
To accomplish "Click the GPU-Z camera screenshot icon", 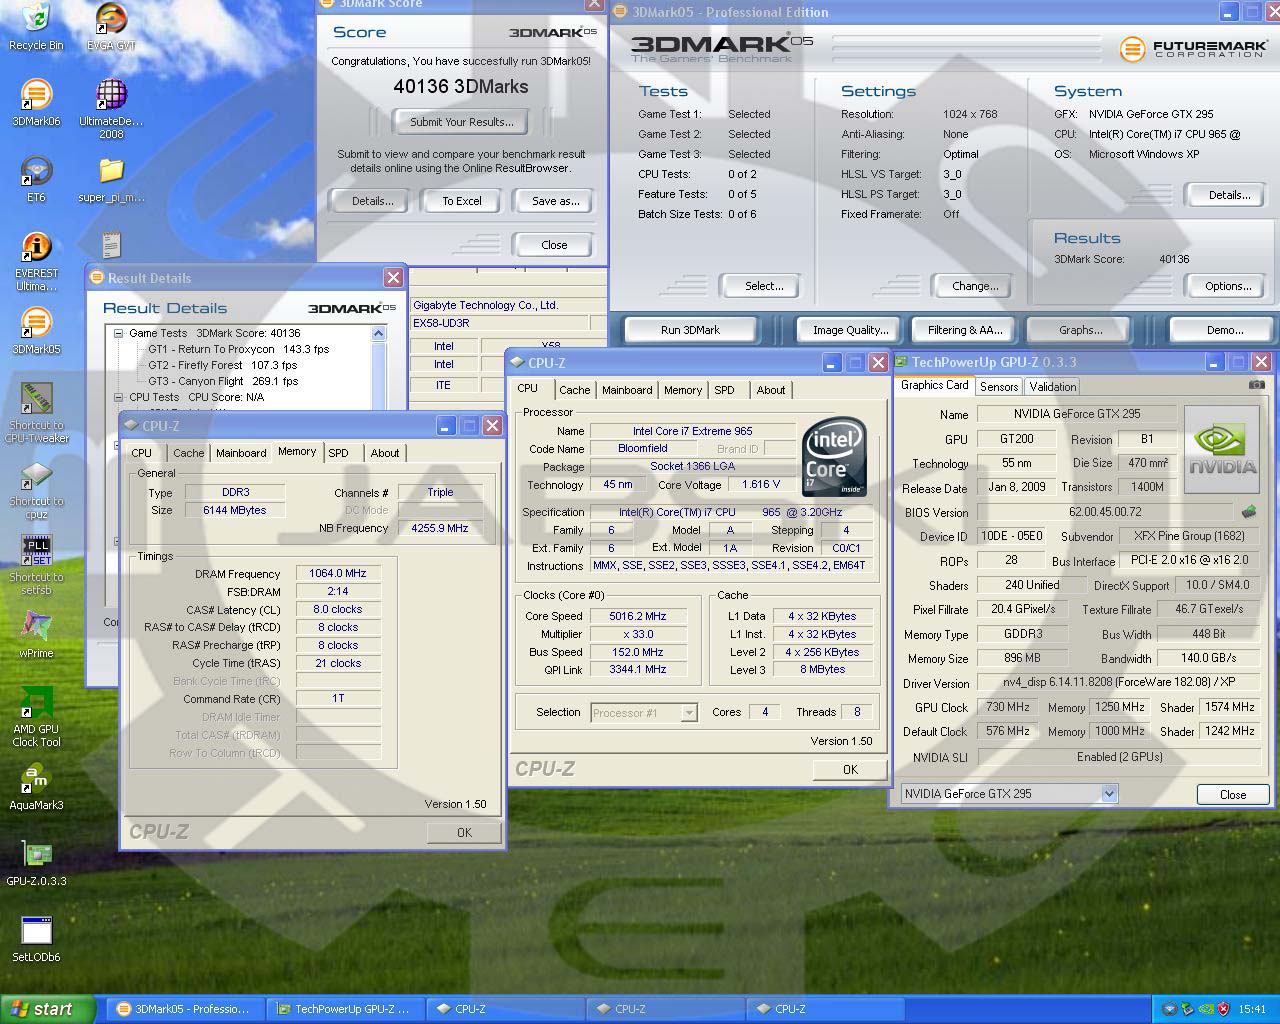I will point(1257,385).
